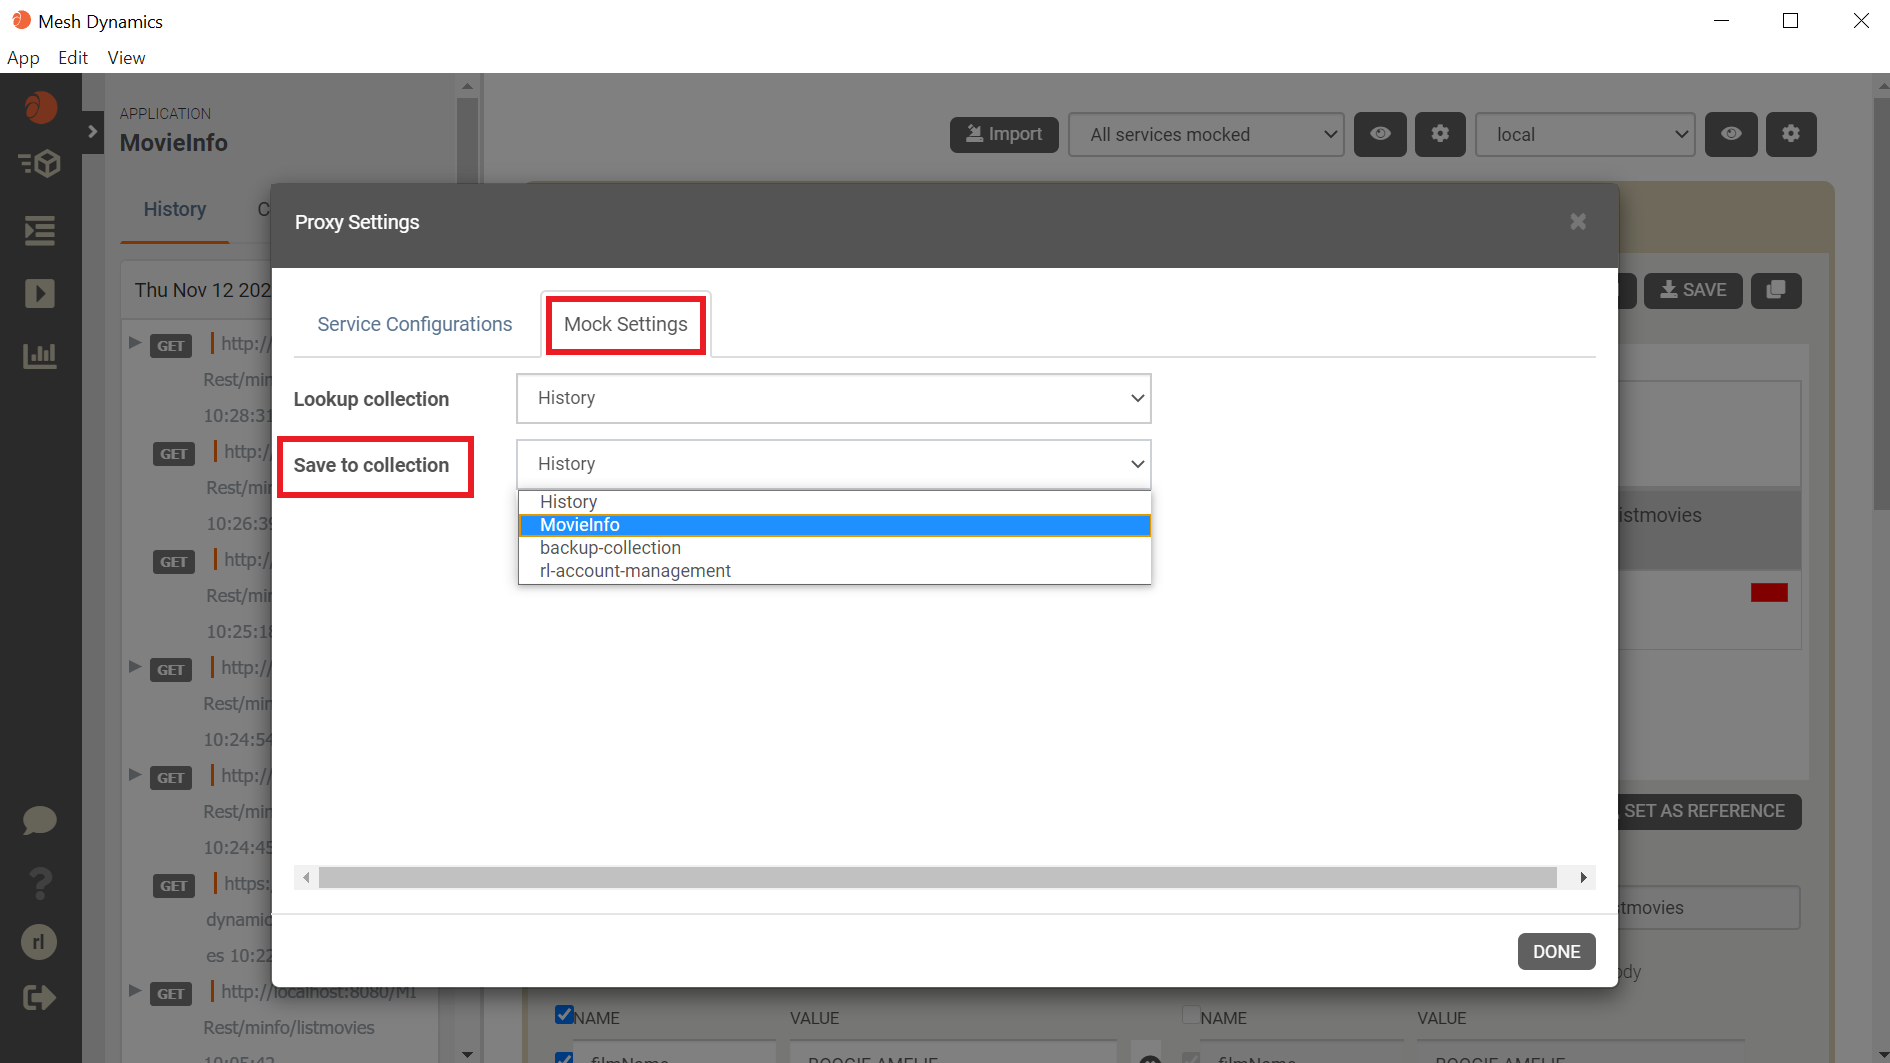Switch to Service Configurations tab

pyautogui.click(x=415, y=324)
